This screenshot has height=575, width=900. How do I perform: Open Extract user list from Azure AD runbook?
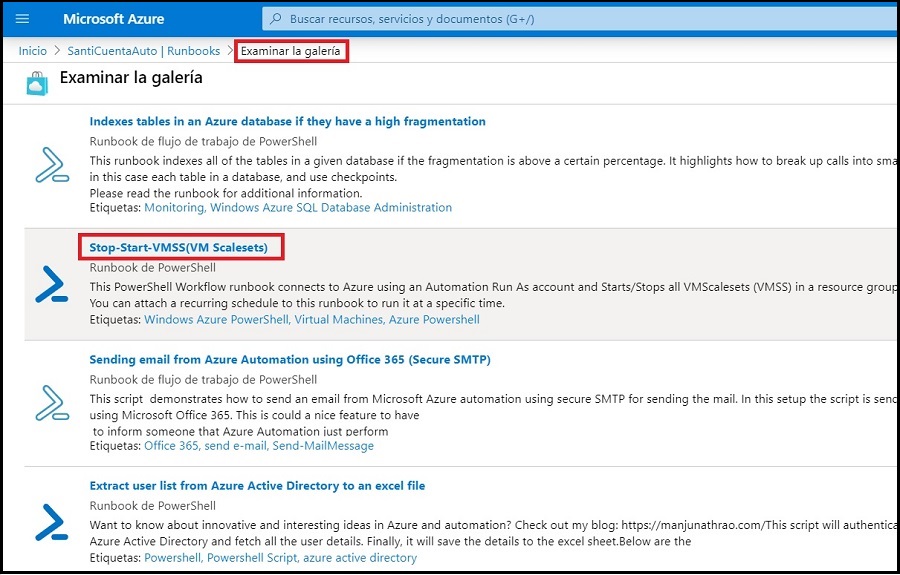(x=257, y=485)
